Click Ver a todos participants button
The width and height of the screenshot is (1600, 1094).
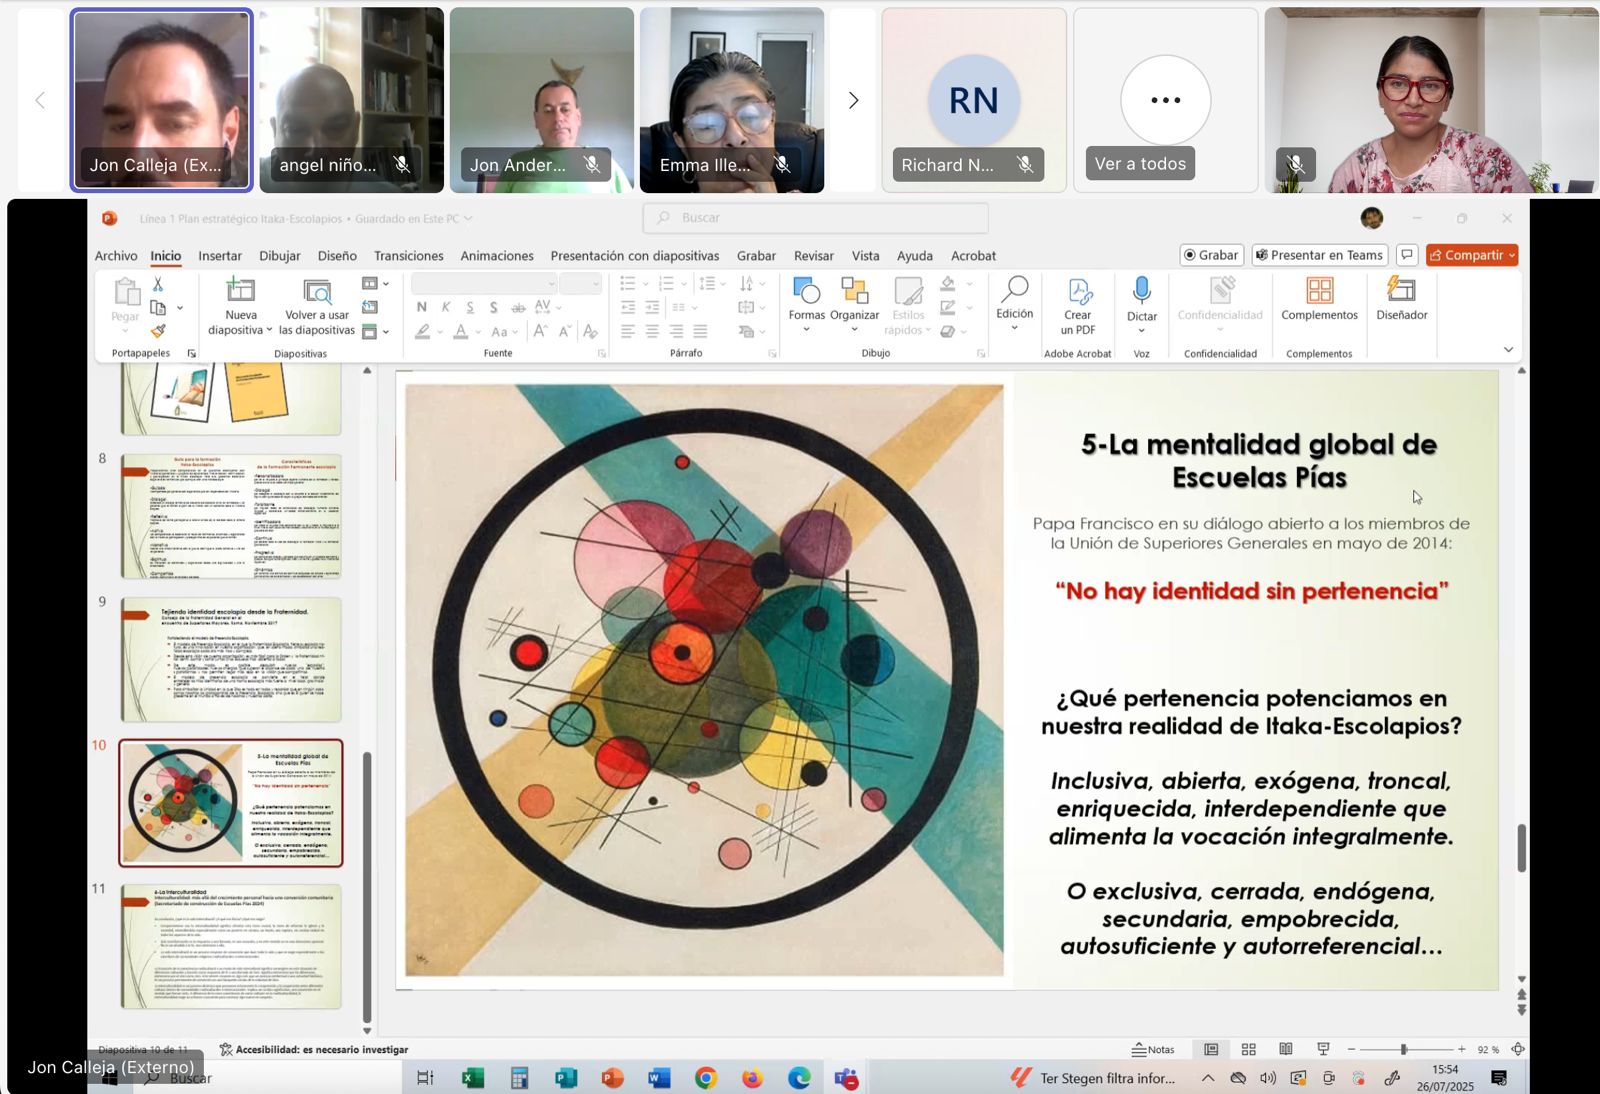coord(1140,164)
